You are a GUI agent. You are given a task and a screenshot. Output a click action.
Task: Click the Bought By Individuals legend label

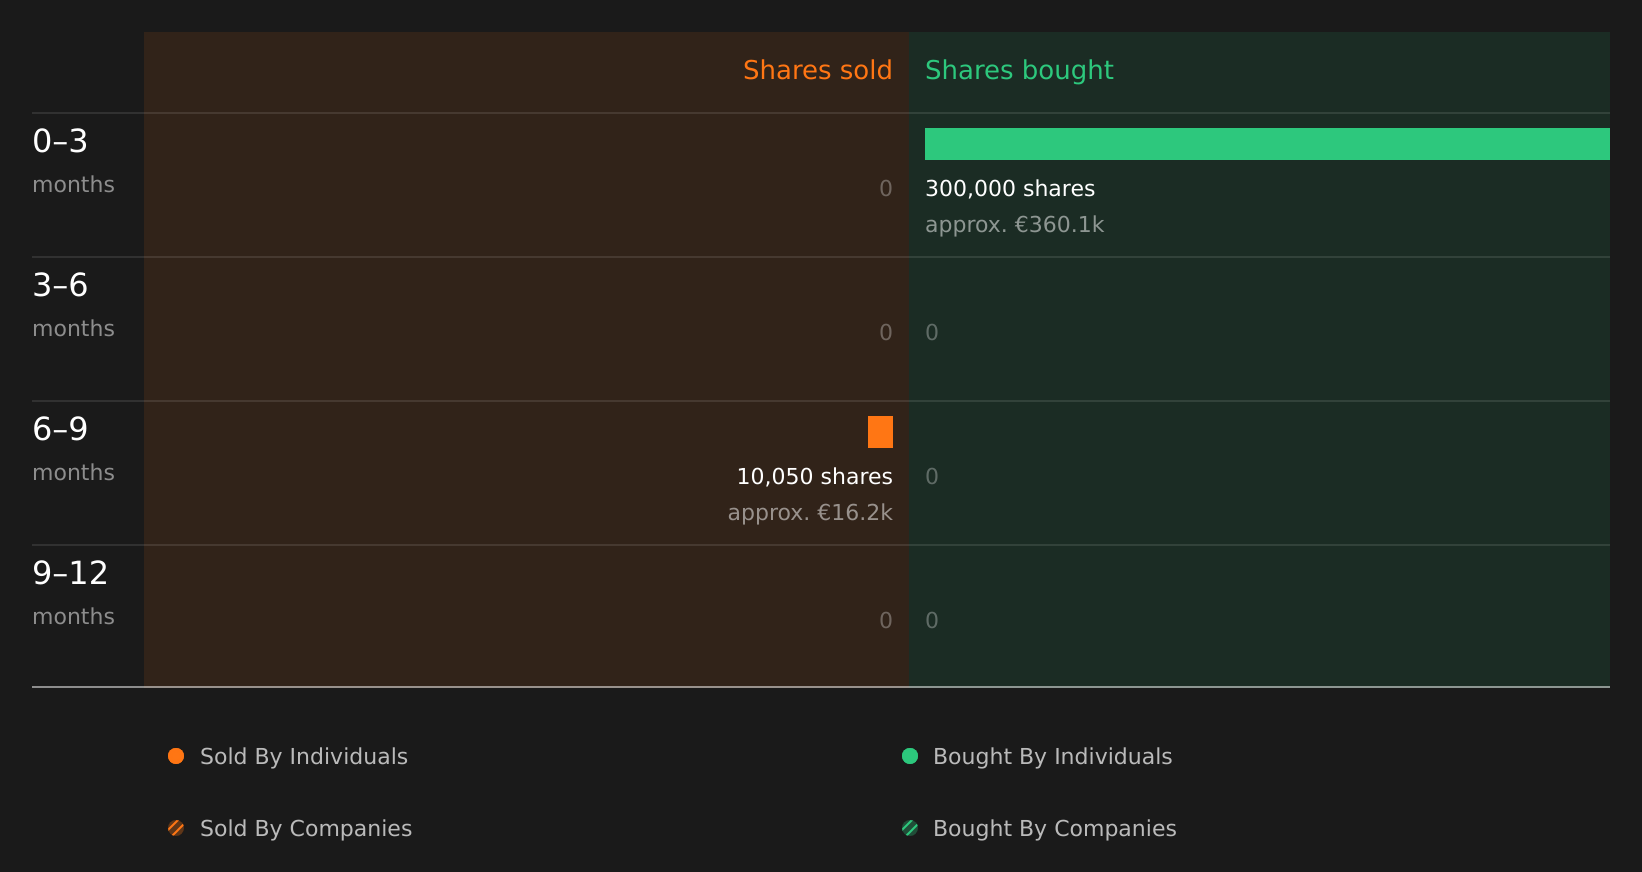point(1052,757)
